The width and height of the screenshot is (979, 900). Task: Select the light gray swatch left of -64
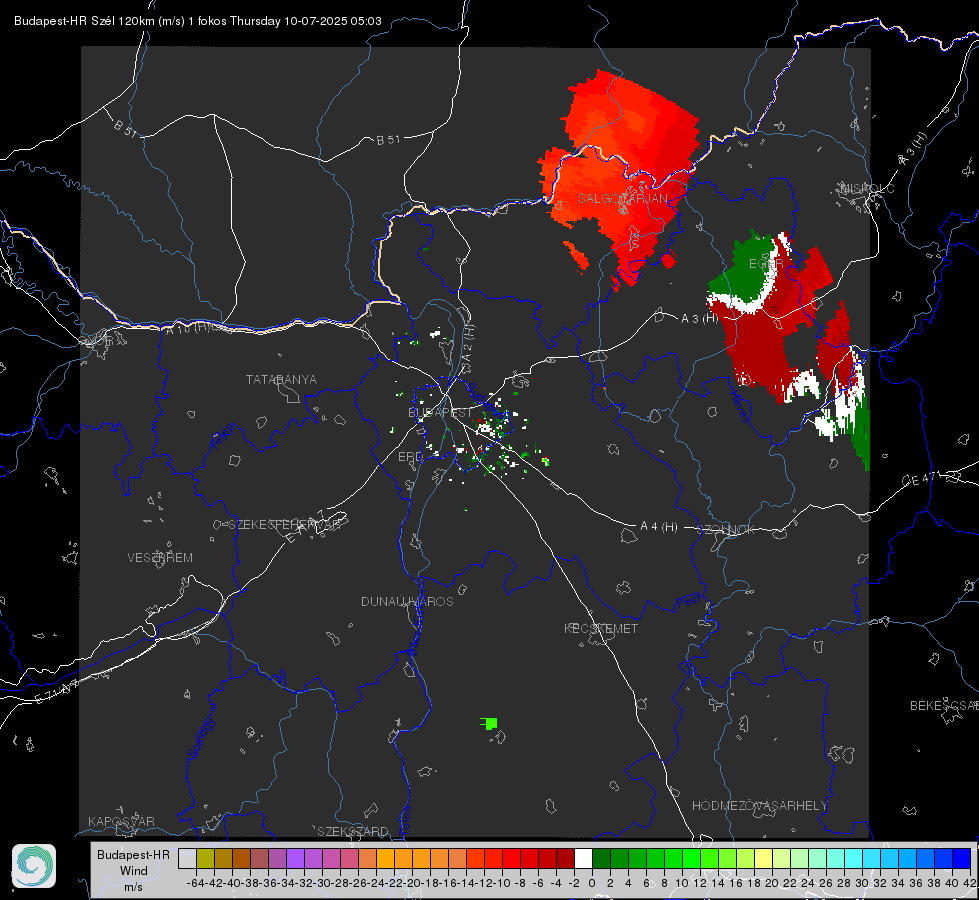187,858
